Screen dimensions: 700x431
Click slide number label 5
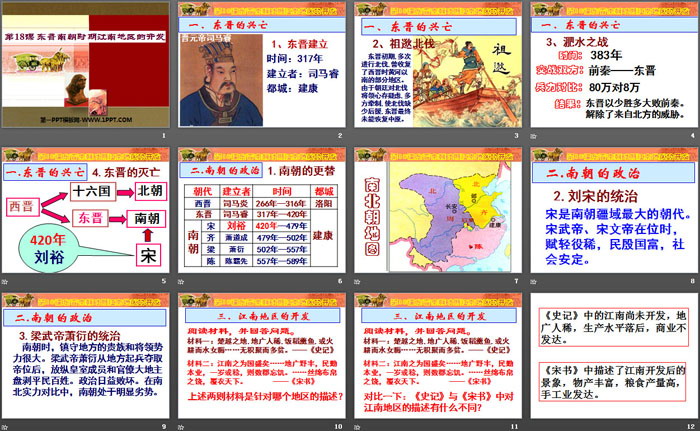point(164,281)
